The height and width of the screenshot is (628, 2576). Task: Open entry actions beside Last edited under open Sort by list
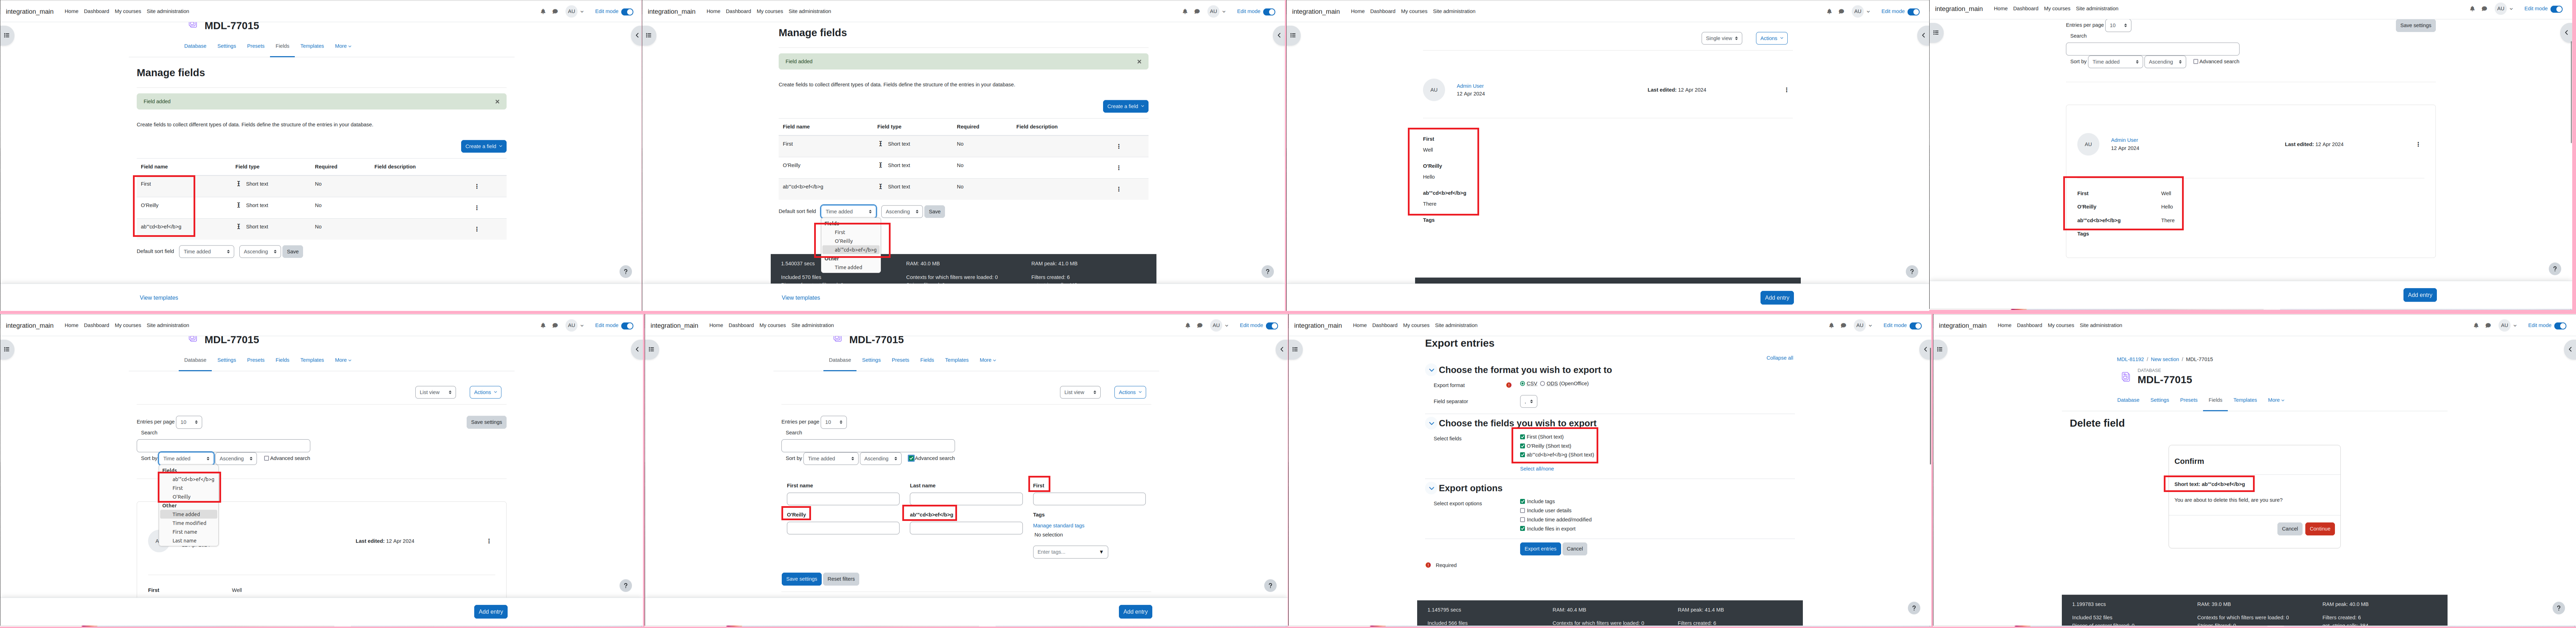pos(489,541)
